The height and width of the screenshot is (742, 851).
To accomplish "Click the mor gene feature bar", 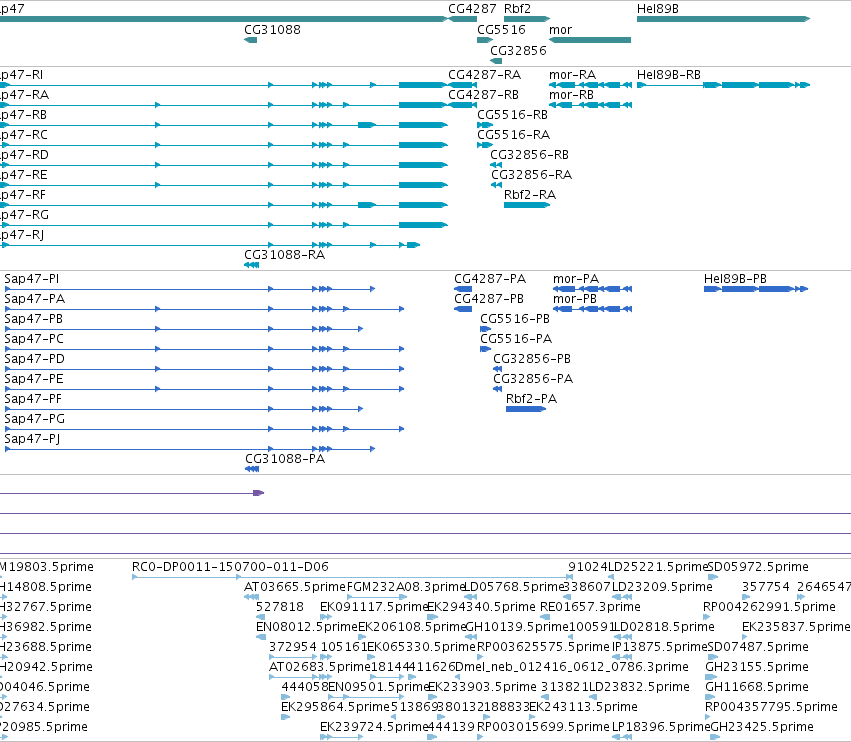I will [590, 40].
